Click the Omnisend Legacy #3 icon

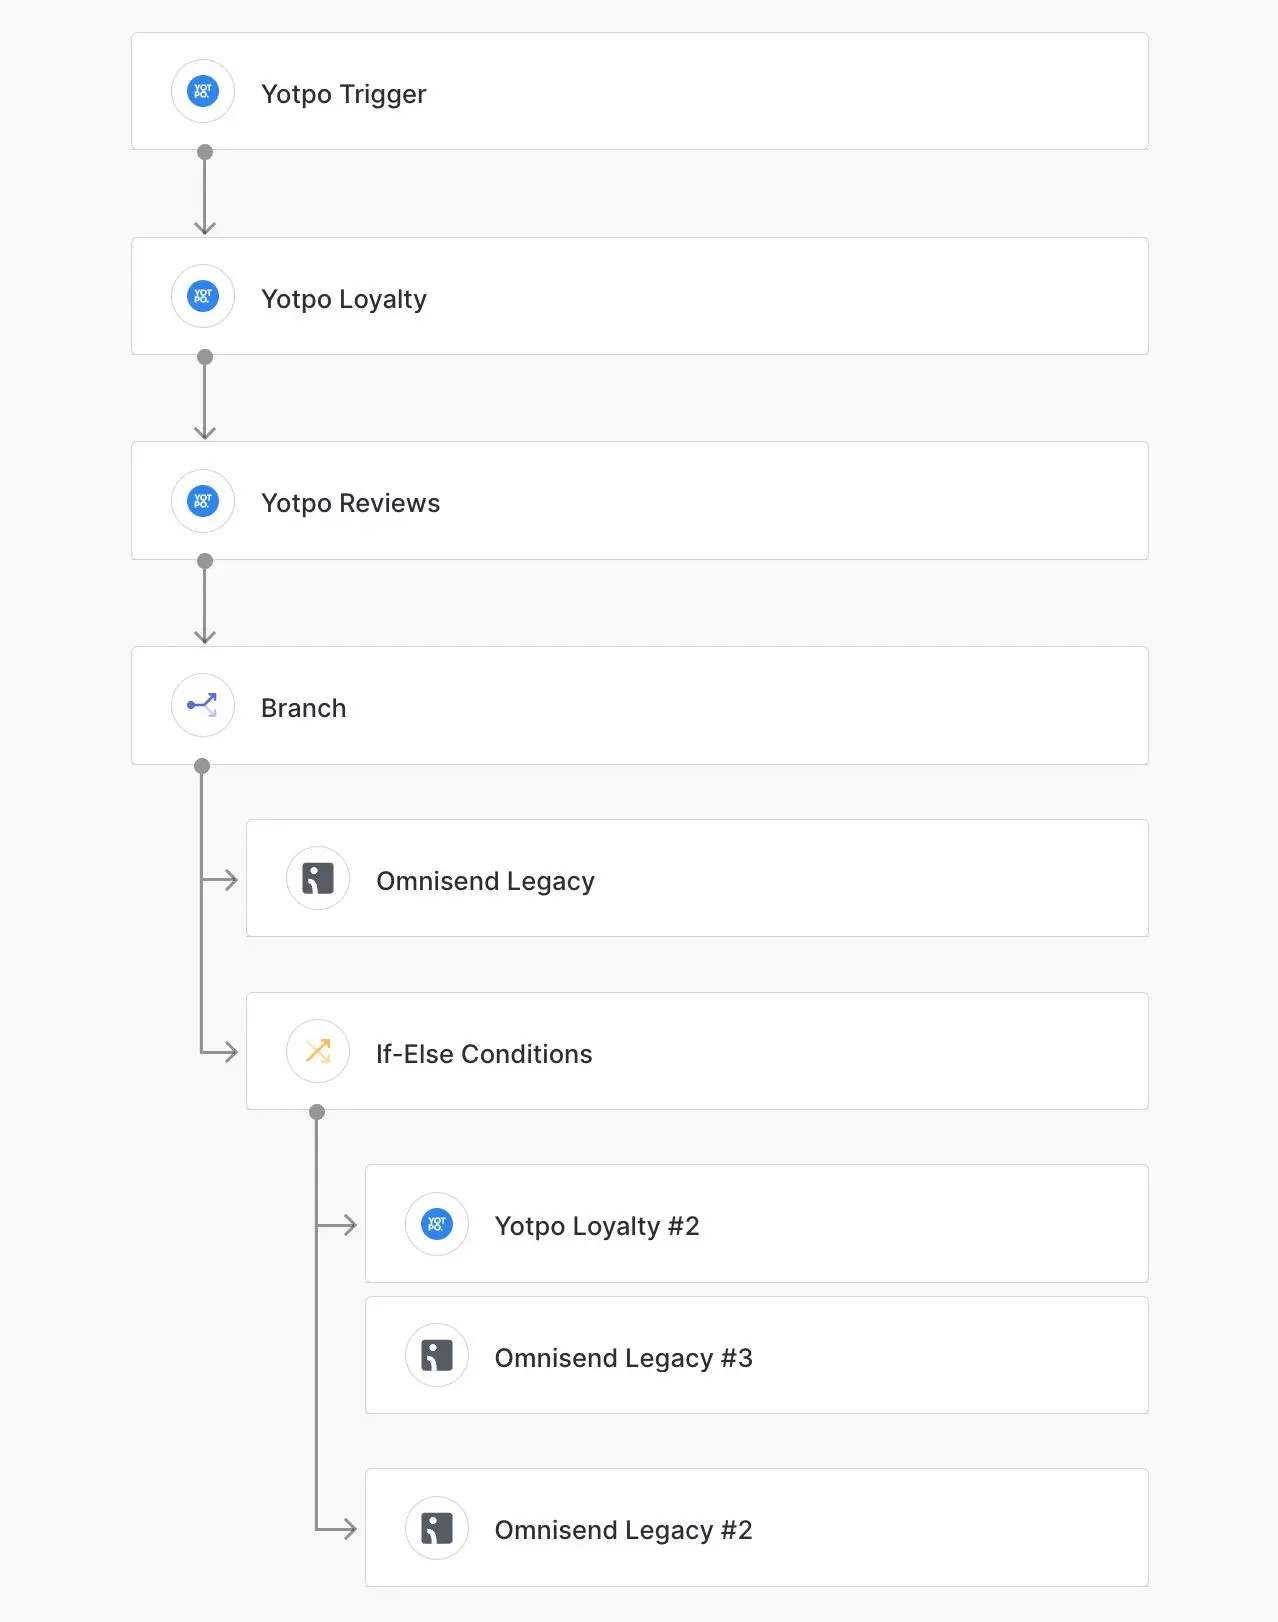point(437,1356)
